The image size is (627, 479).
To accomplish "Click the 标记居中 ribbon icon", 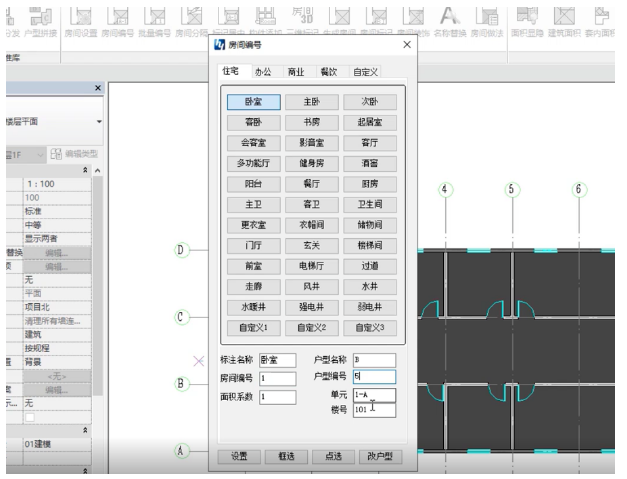I will click(228, 19).
